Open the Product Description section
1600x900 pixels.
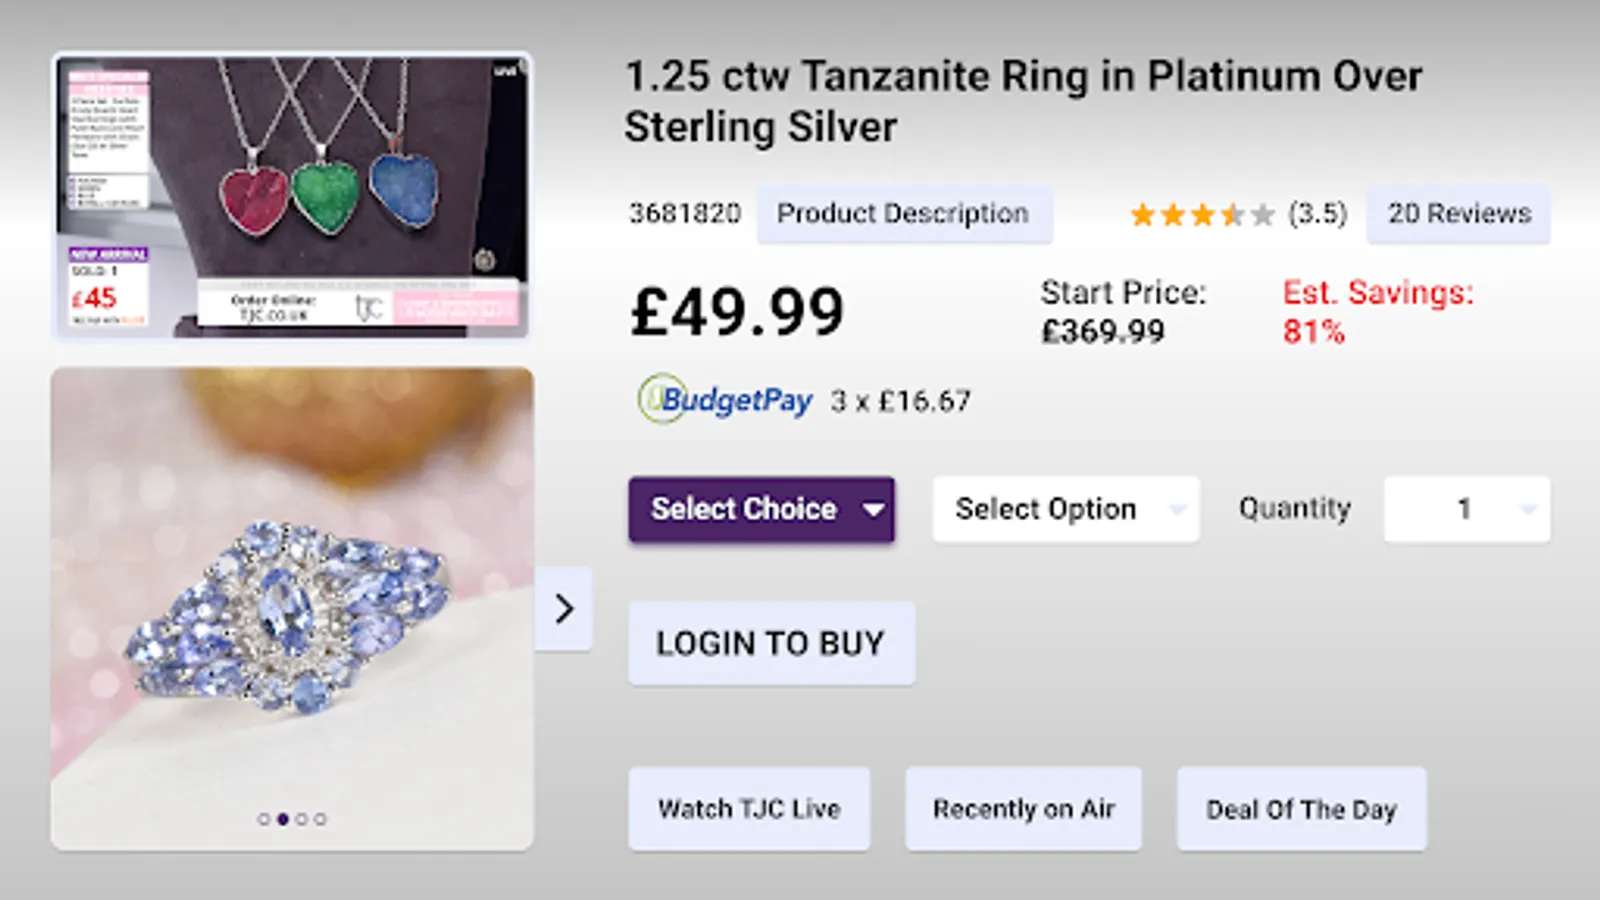click(x=903, y=214)
